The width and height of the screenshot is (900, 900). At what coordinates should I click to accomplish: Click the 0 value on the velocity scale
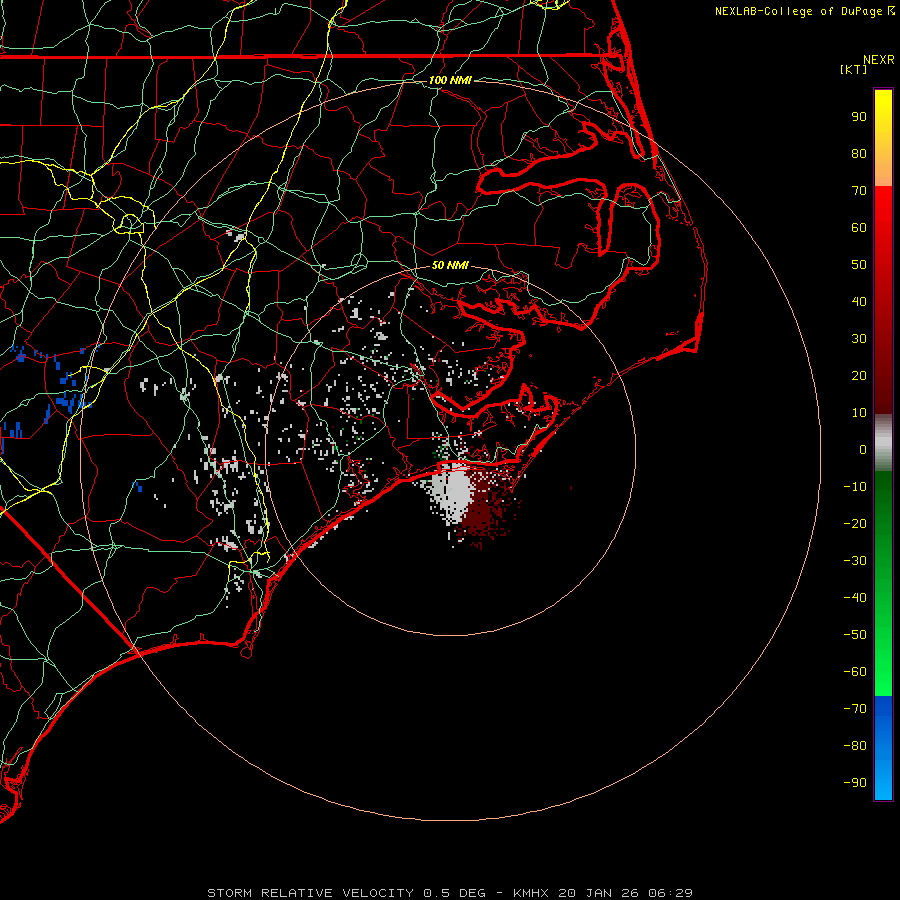(863, 449)
